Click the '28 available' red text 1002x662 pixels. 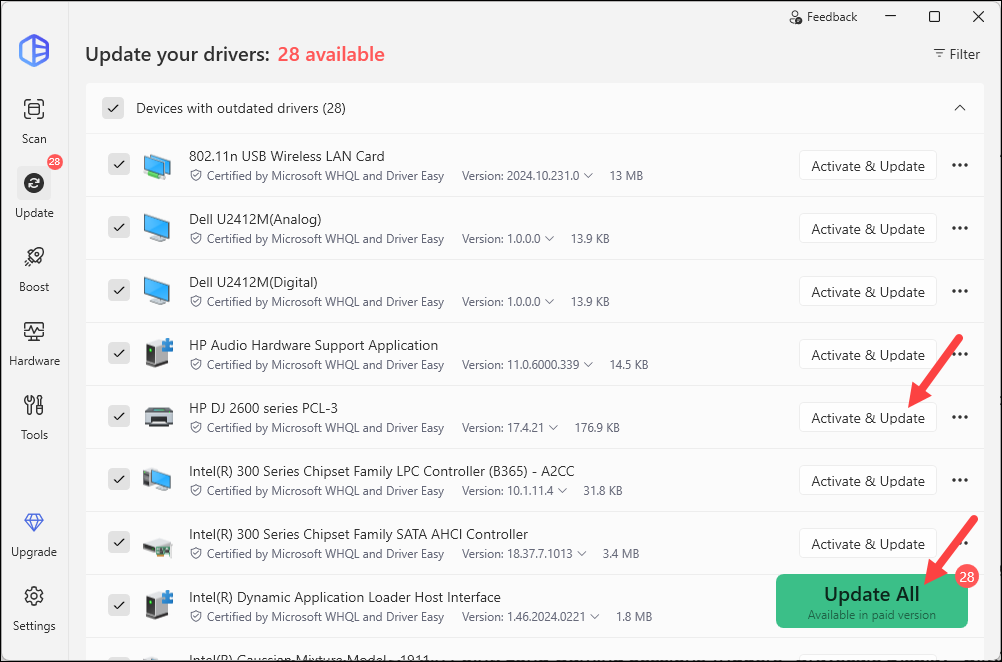pyautogui.click(x=331, y=54)
